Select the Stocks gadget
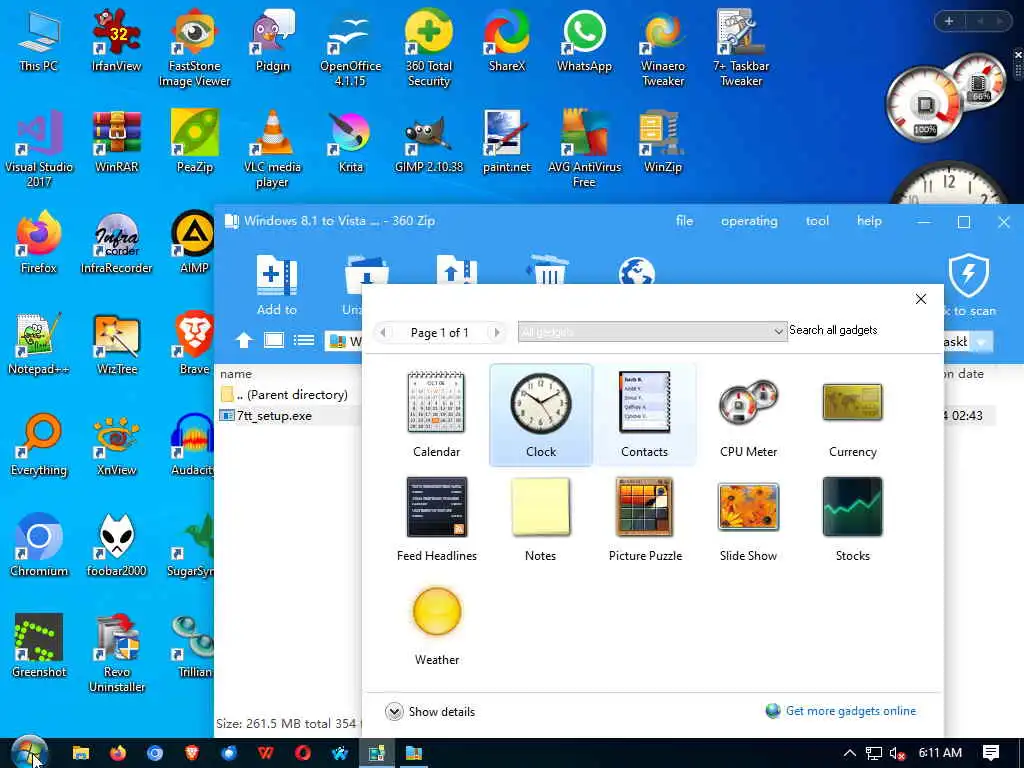 tap(852, 519)
